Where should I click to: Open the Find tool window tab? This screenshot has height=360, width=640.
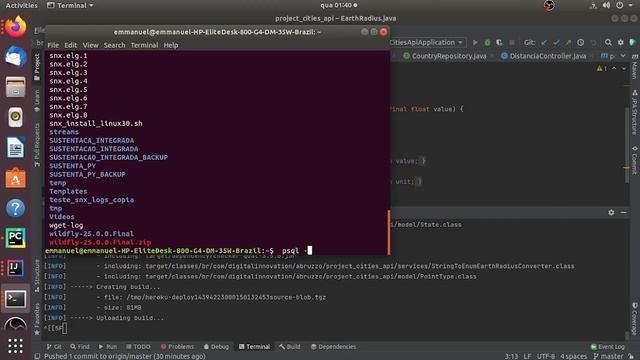point(80,347)
